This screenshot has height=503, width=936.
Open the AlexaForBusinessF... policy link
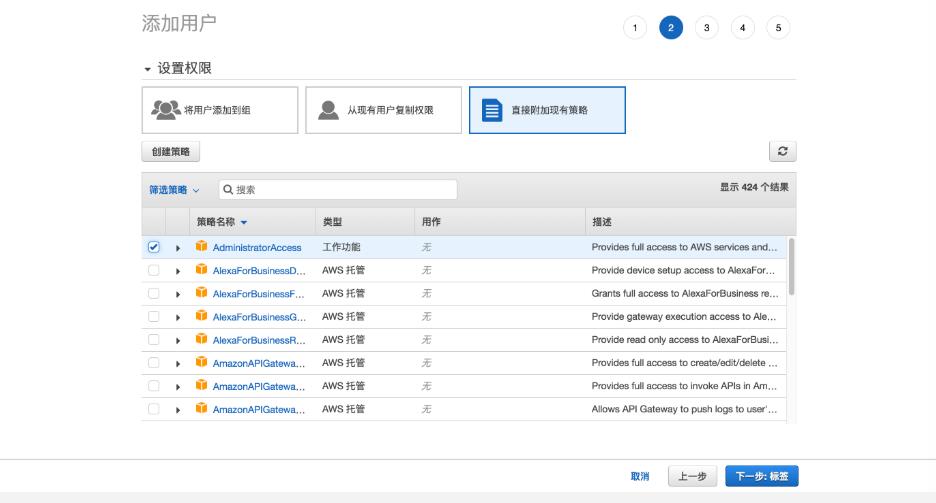tap(258, 294)
